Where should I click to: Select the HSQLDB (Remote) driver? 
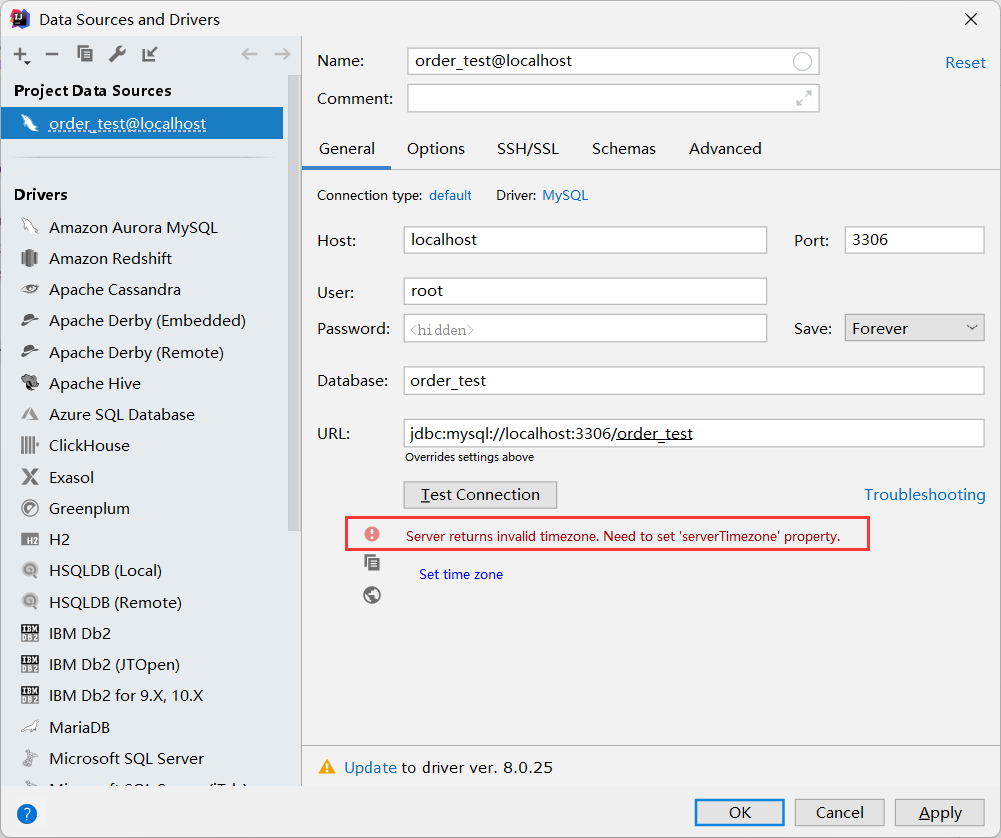click(x=144, y=602)
